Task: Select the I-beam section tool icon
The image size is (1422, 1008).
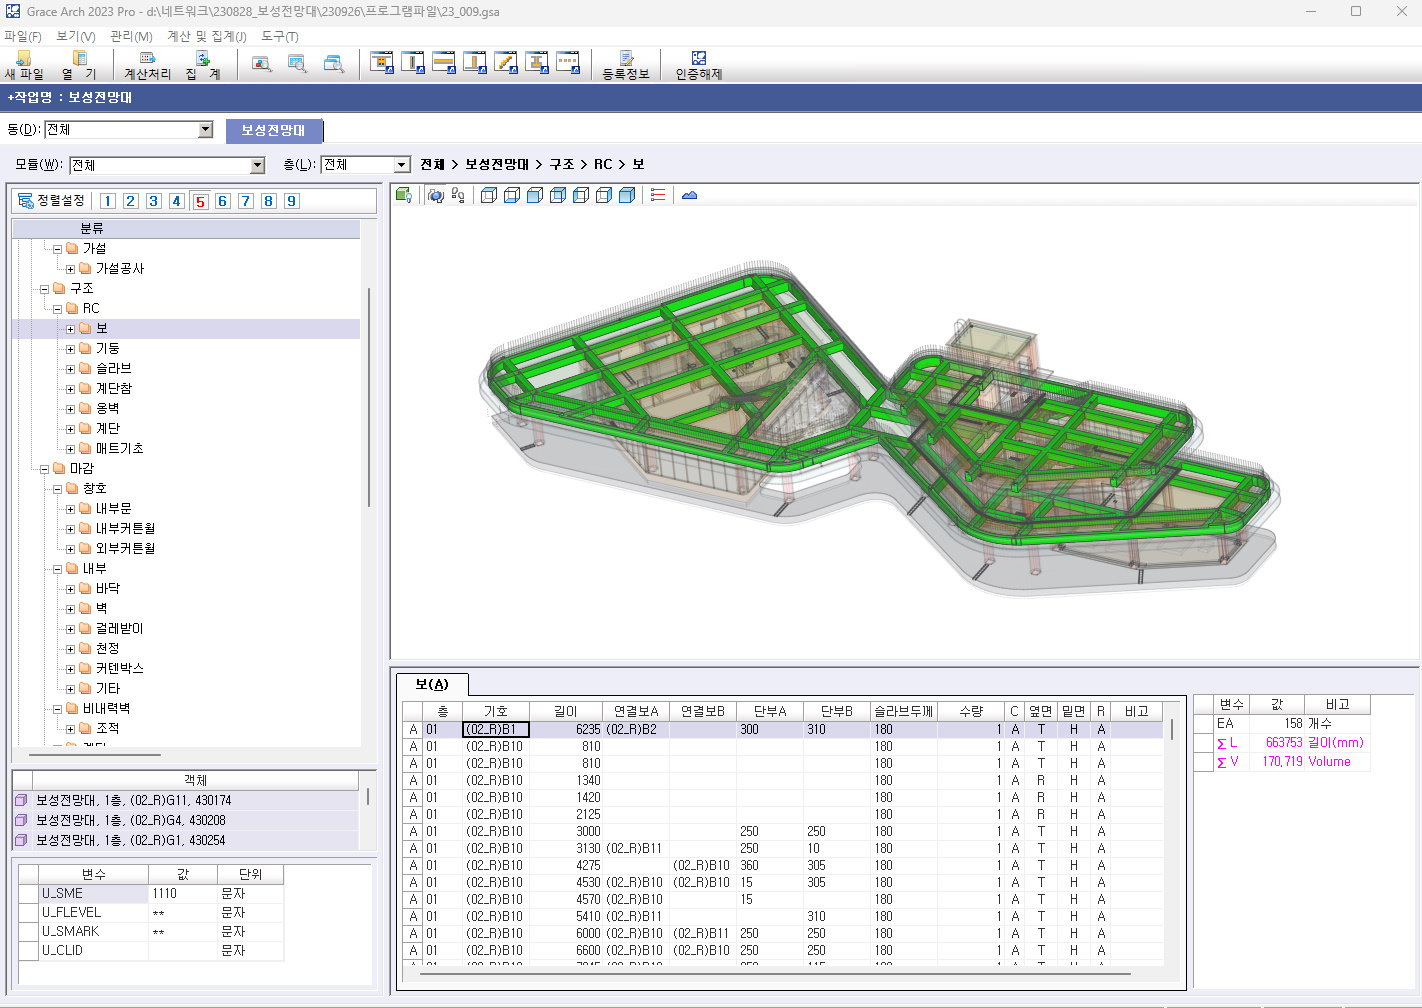Action: [x=537, y=63]
